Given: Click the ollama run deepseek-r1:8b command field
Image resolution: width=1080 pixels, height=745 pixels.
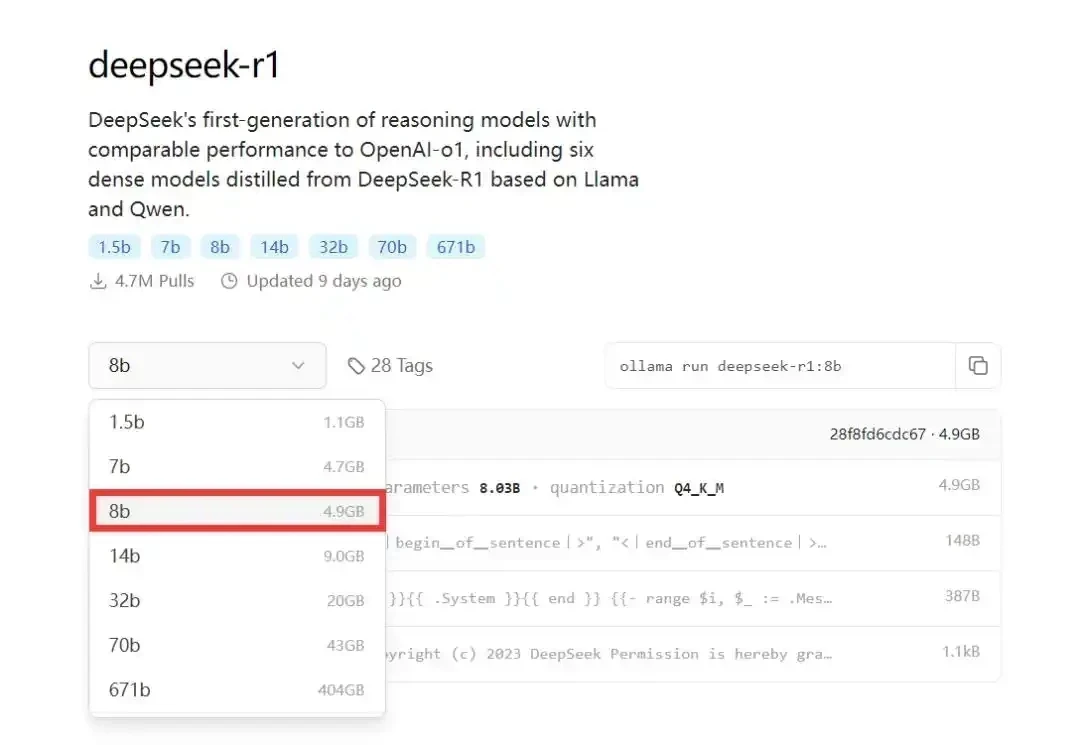Looking at the screenshot, I should [x=780, y=366].
